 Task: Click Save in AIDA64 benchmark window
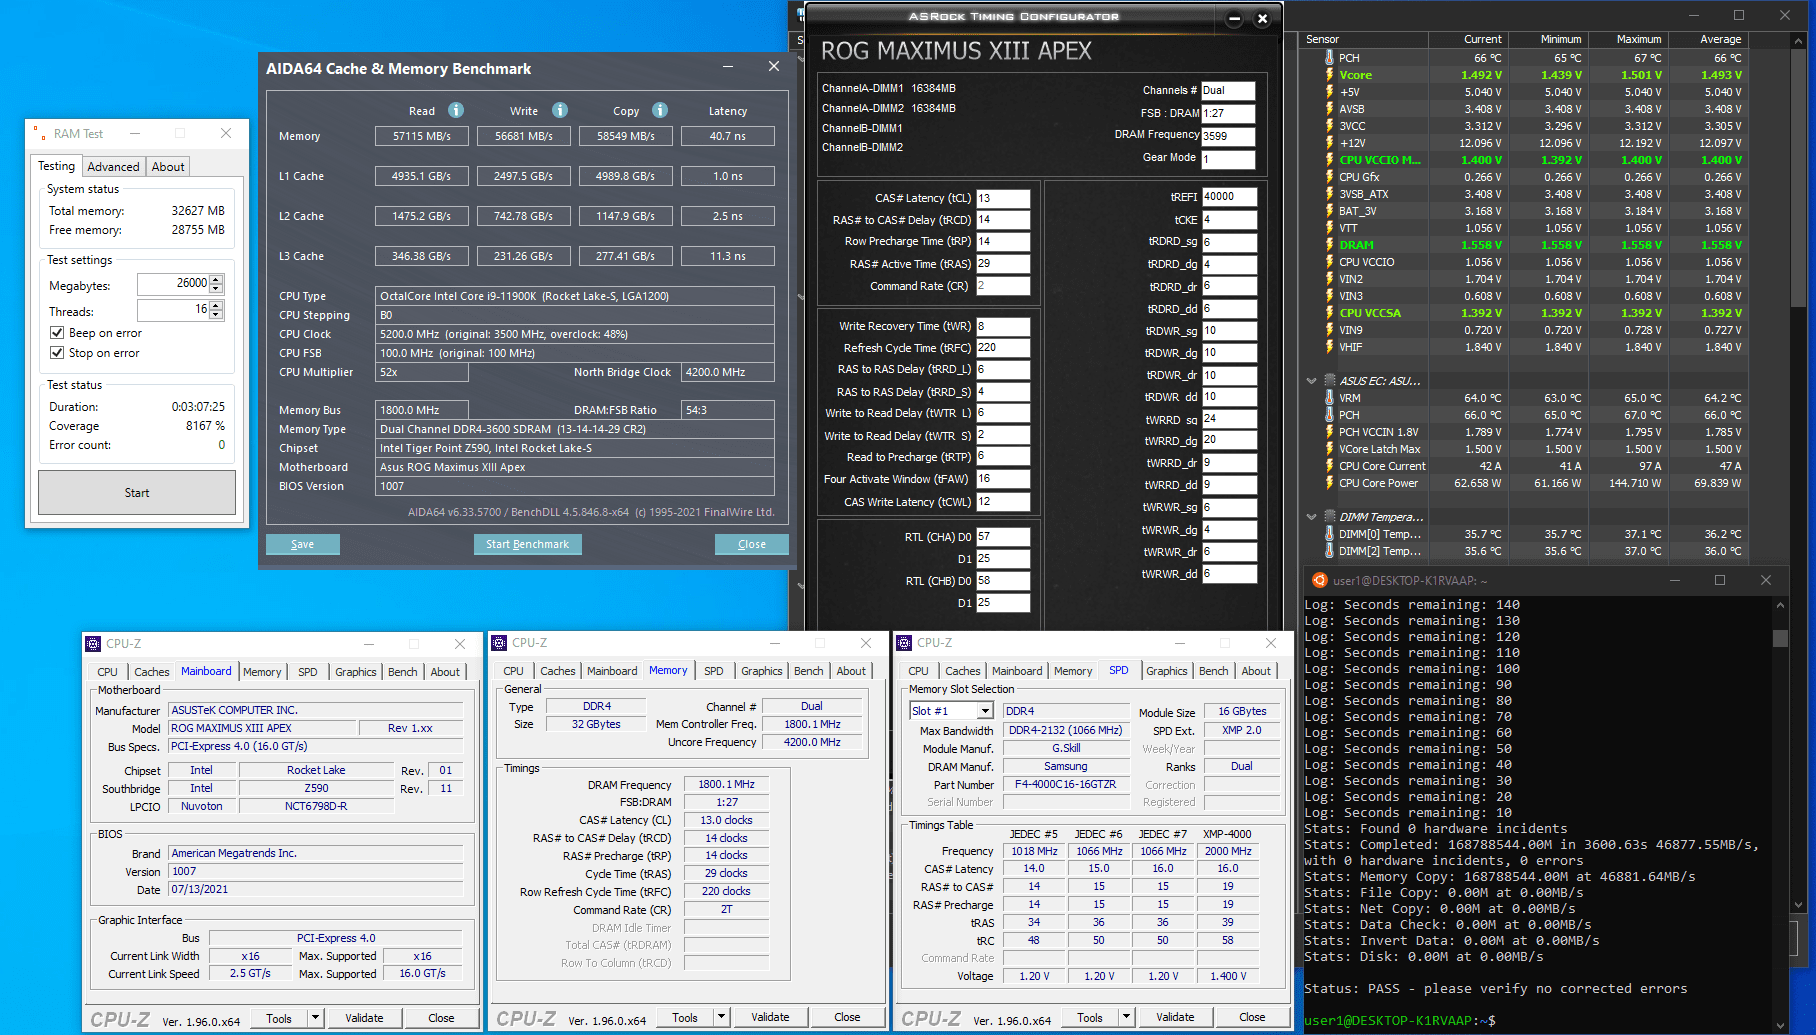tap(302, 544)
